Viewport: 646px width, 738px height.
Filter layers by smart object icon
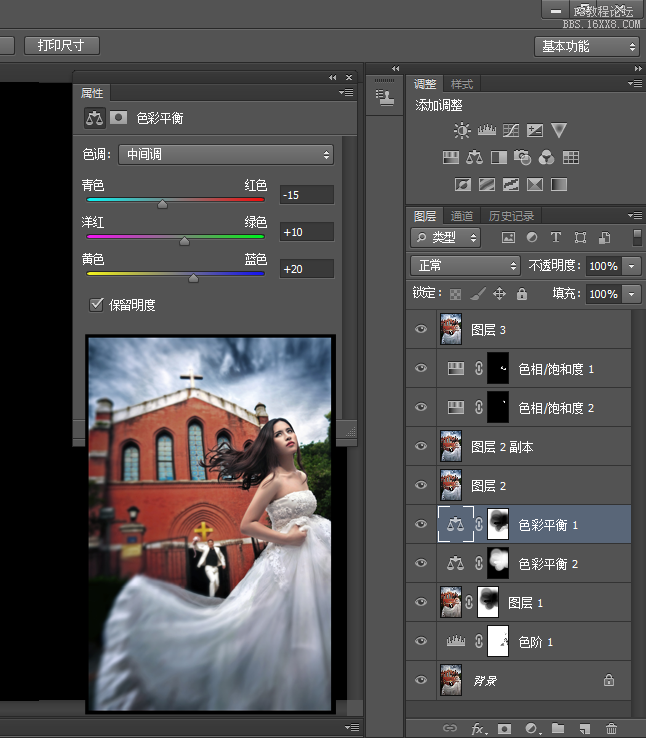click(x=605, y=238)
